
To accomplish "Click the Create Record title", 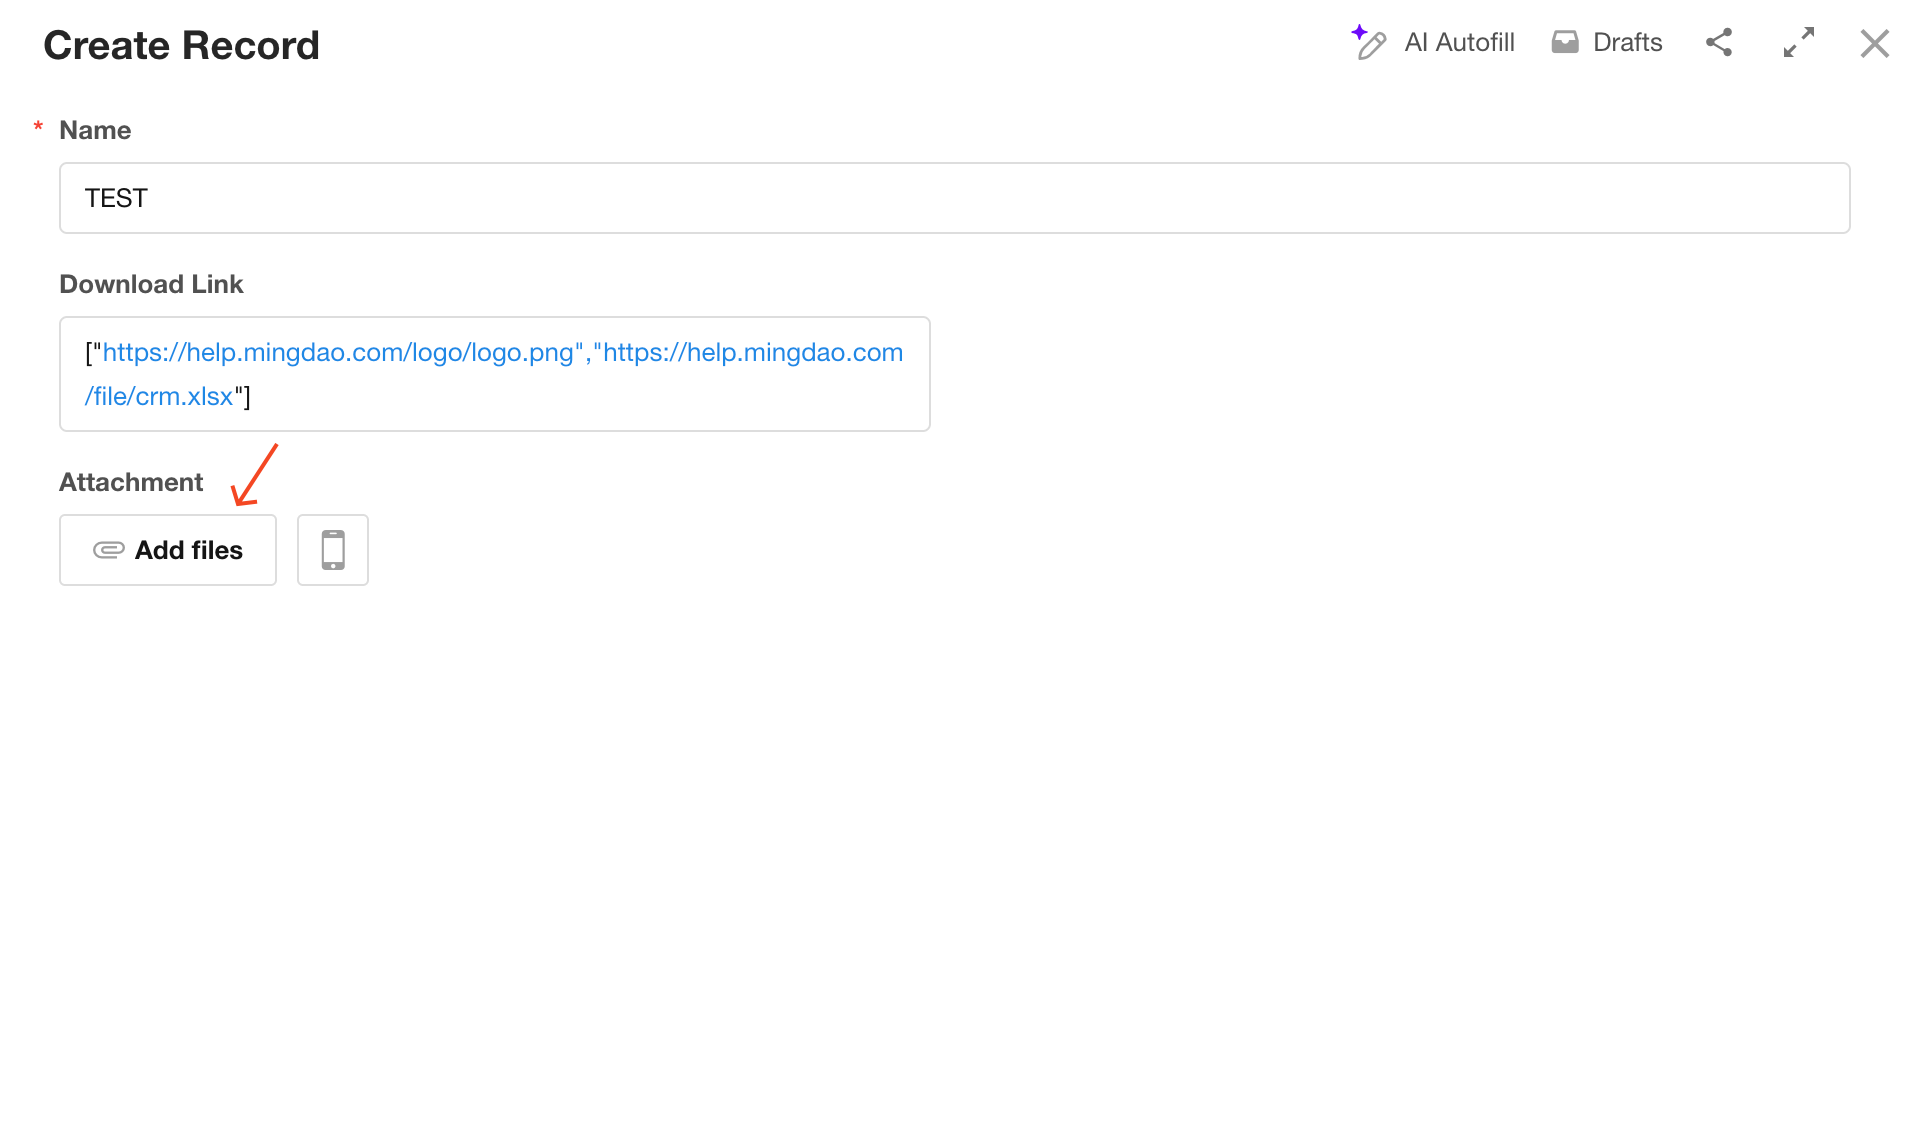I will click(181, 45).
